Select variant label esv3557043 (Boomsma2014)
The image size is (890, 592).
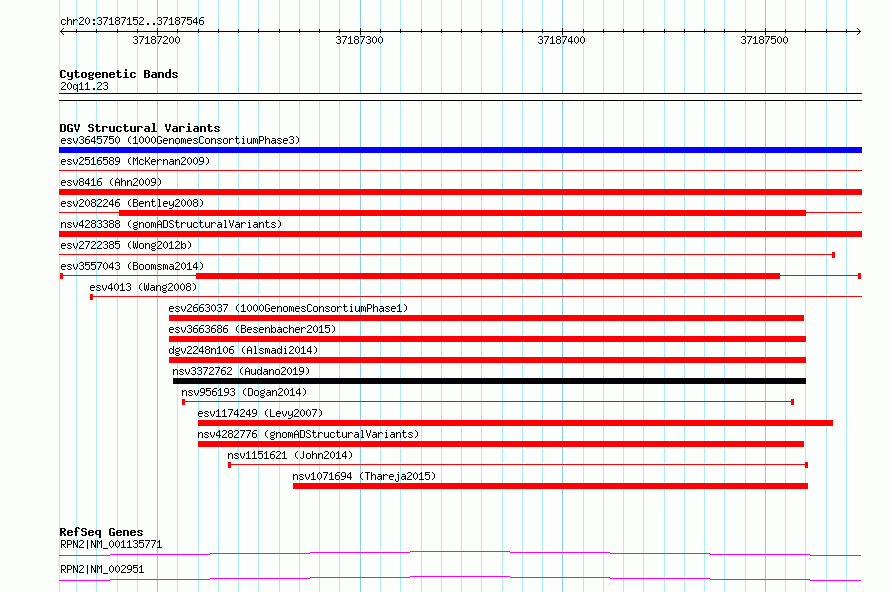pos(132,266)
